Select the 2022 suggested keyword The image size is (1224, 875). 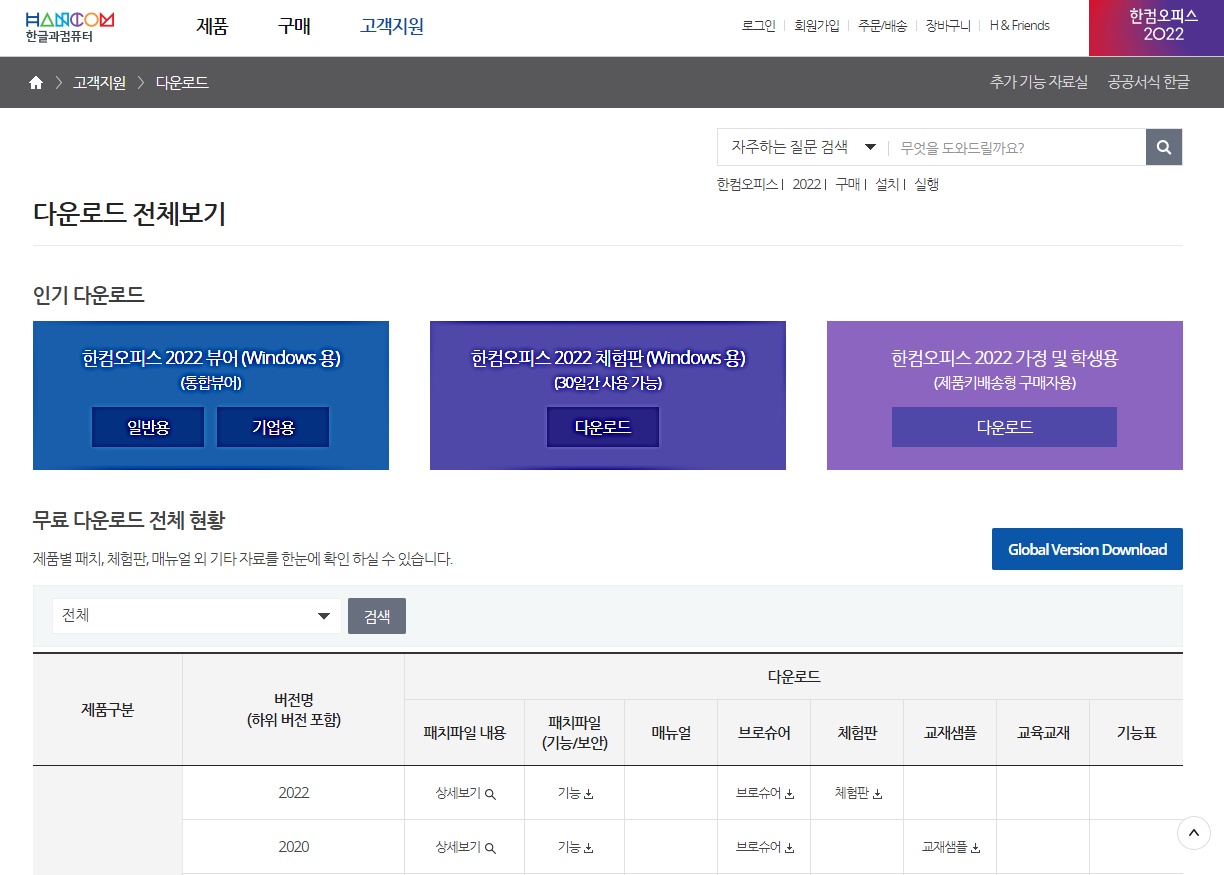pyautogui.click(x=806, y=184)
